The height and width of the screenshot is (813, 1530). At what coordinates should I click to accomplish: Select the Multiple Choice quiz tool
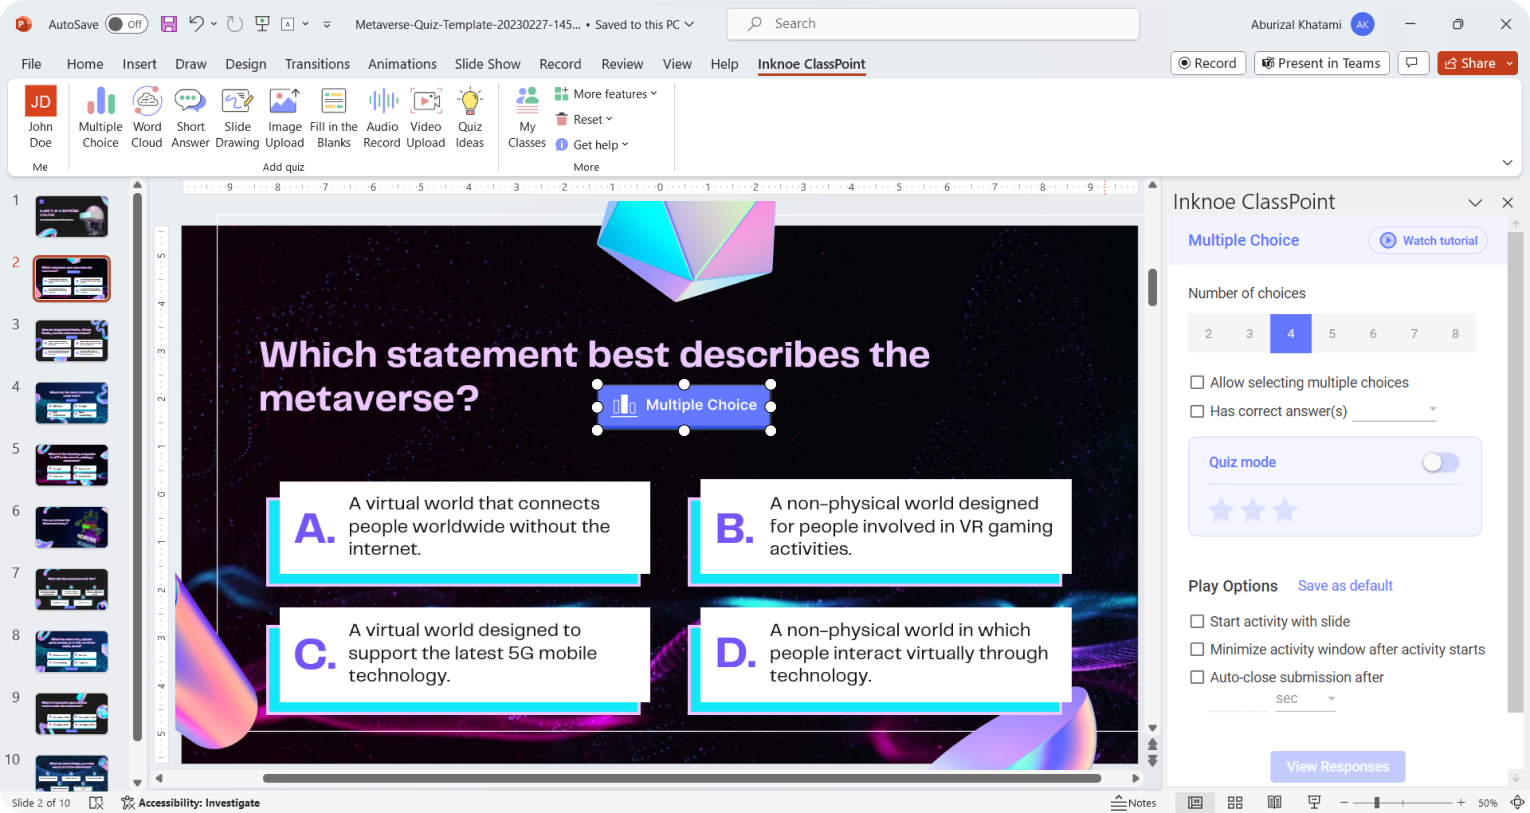[100, 115]
